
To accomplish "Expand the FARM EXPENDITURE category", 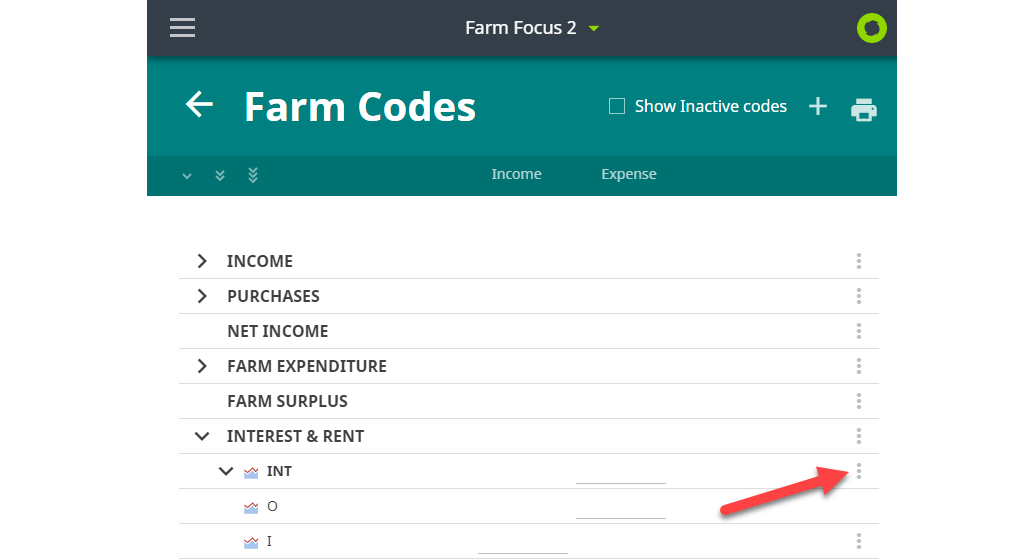I will coord(202,366).
